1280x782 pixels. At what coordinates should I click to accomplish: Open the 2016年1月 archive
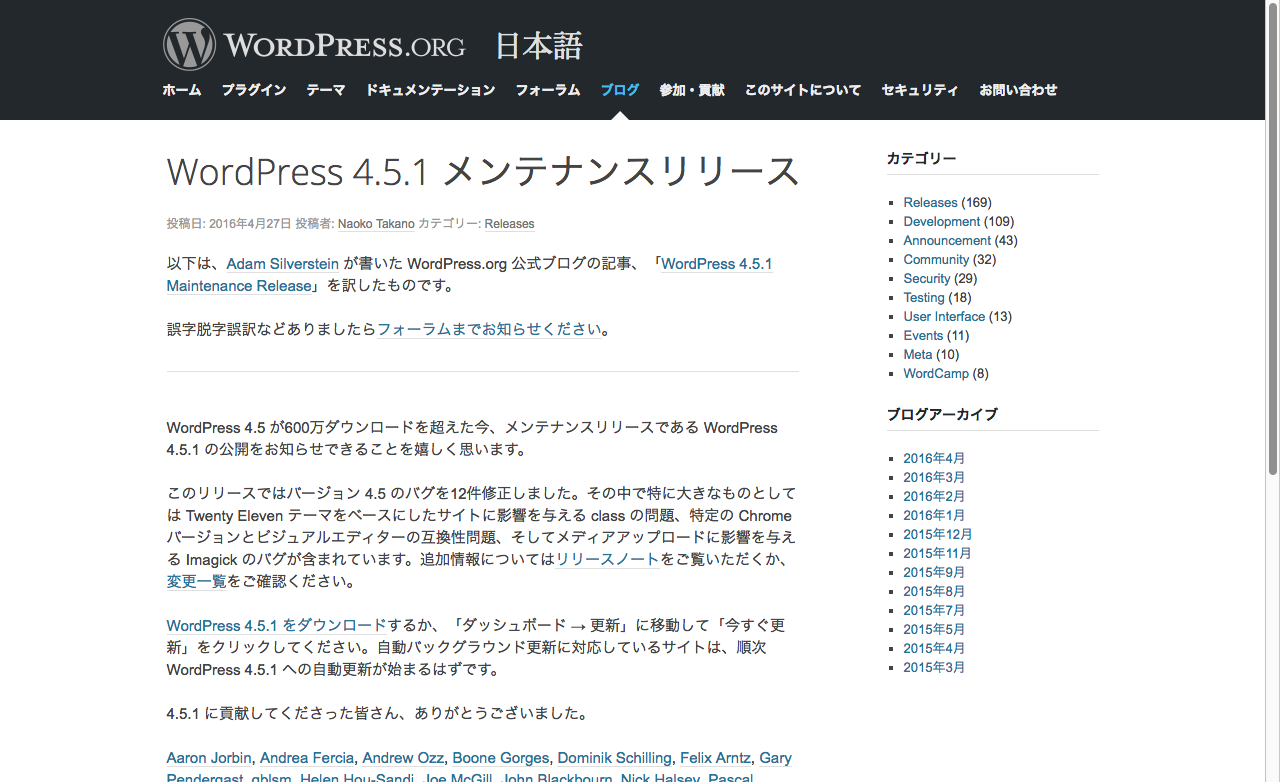934,515
